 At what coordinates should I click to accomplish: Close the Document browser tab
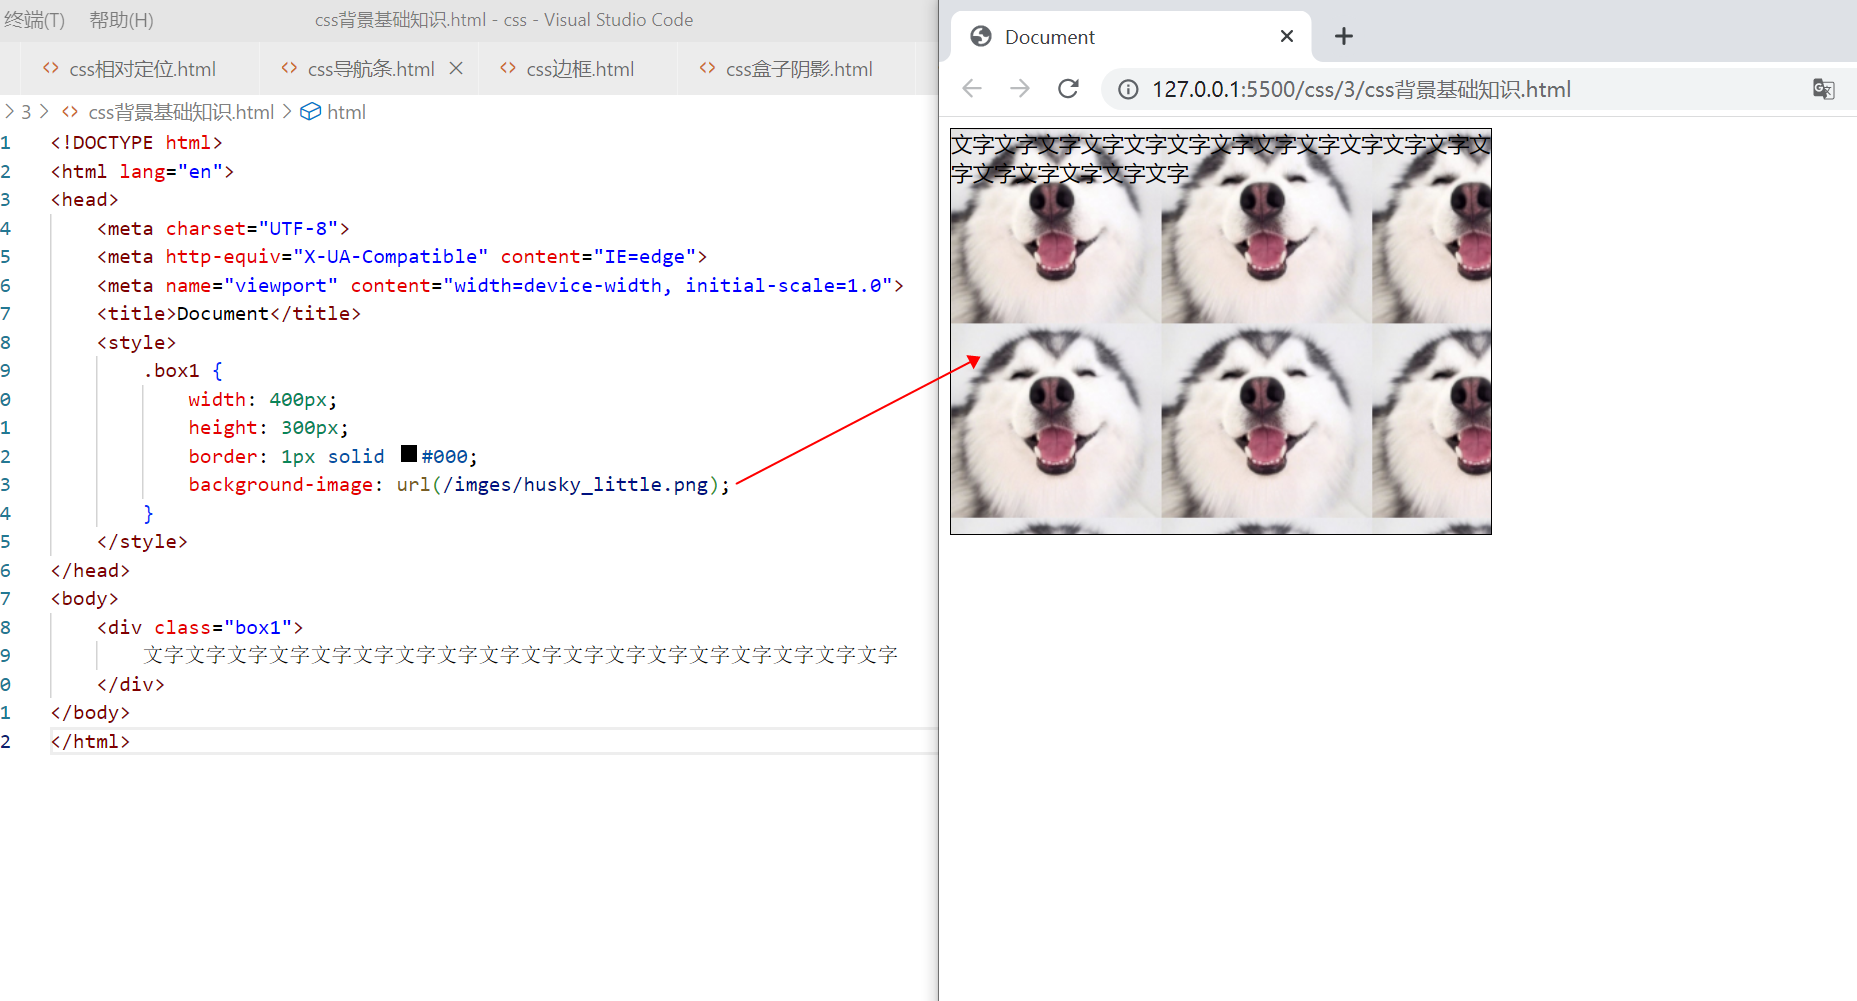(1287, 36)
